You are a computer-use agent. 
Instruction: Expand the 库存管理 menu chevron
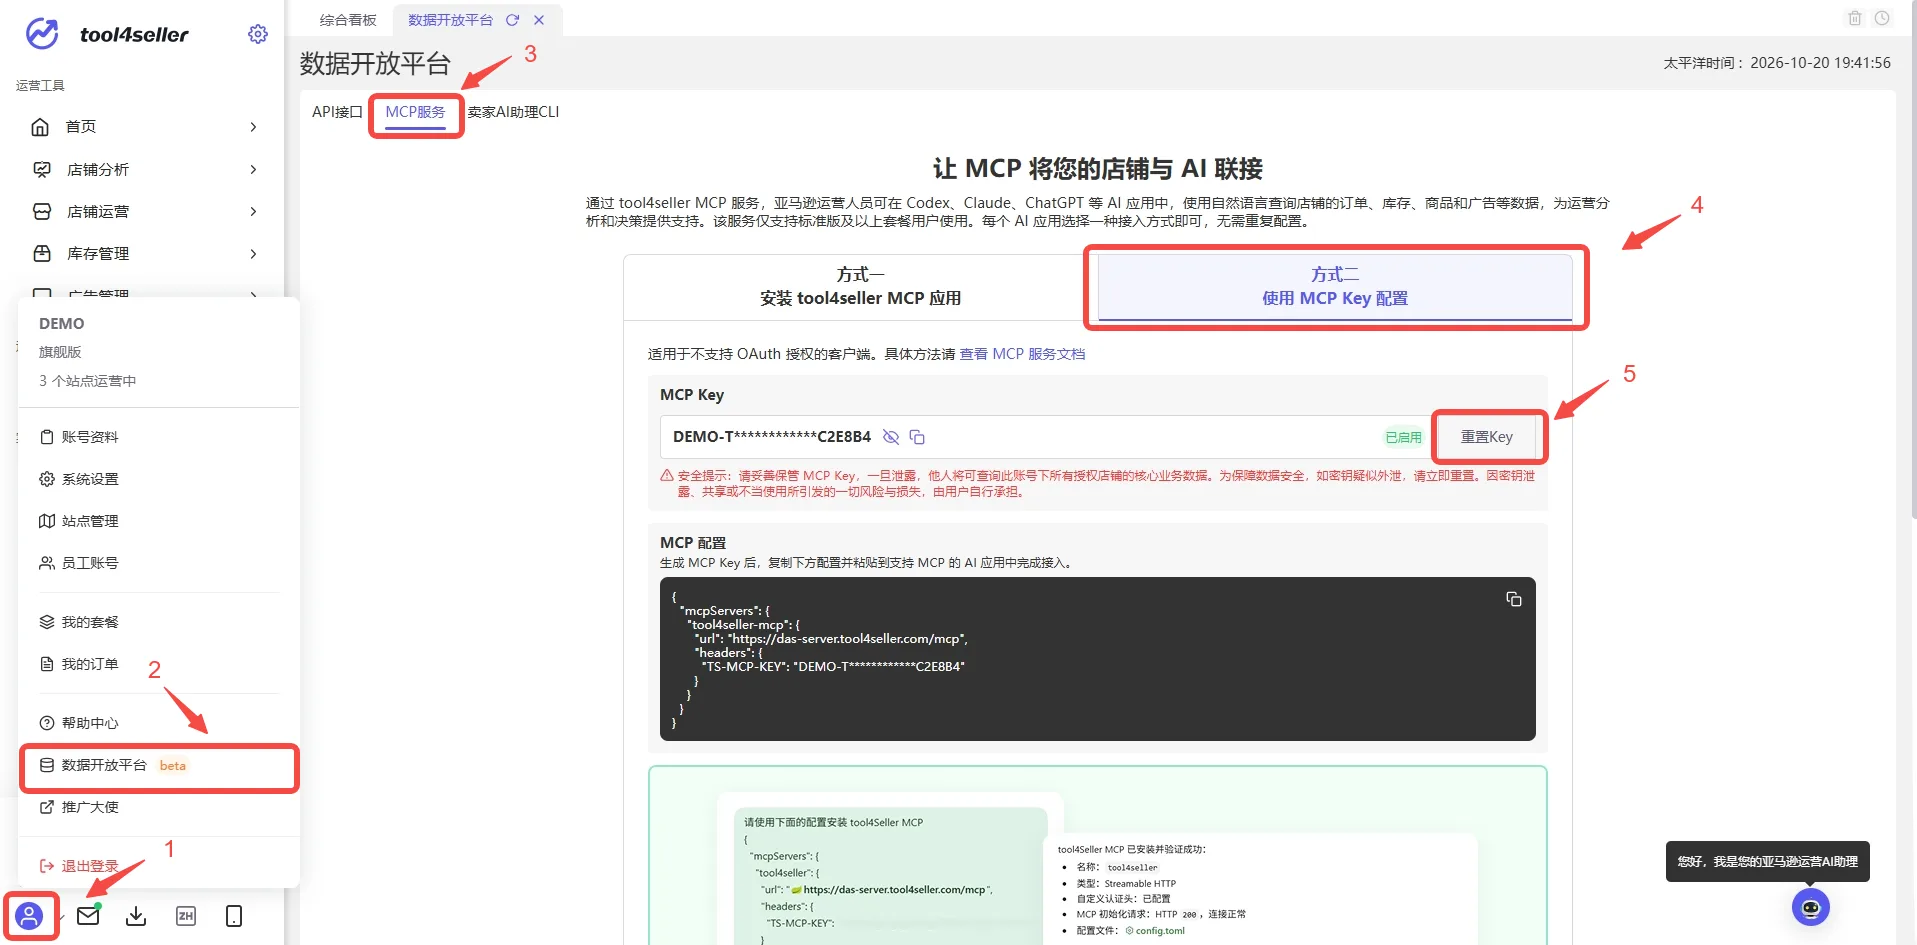(x=253, y=254)
